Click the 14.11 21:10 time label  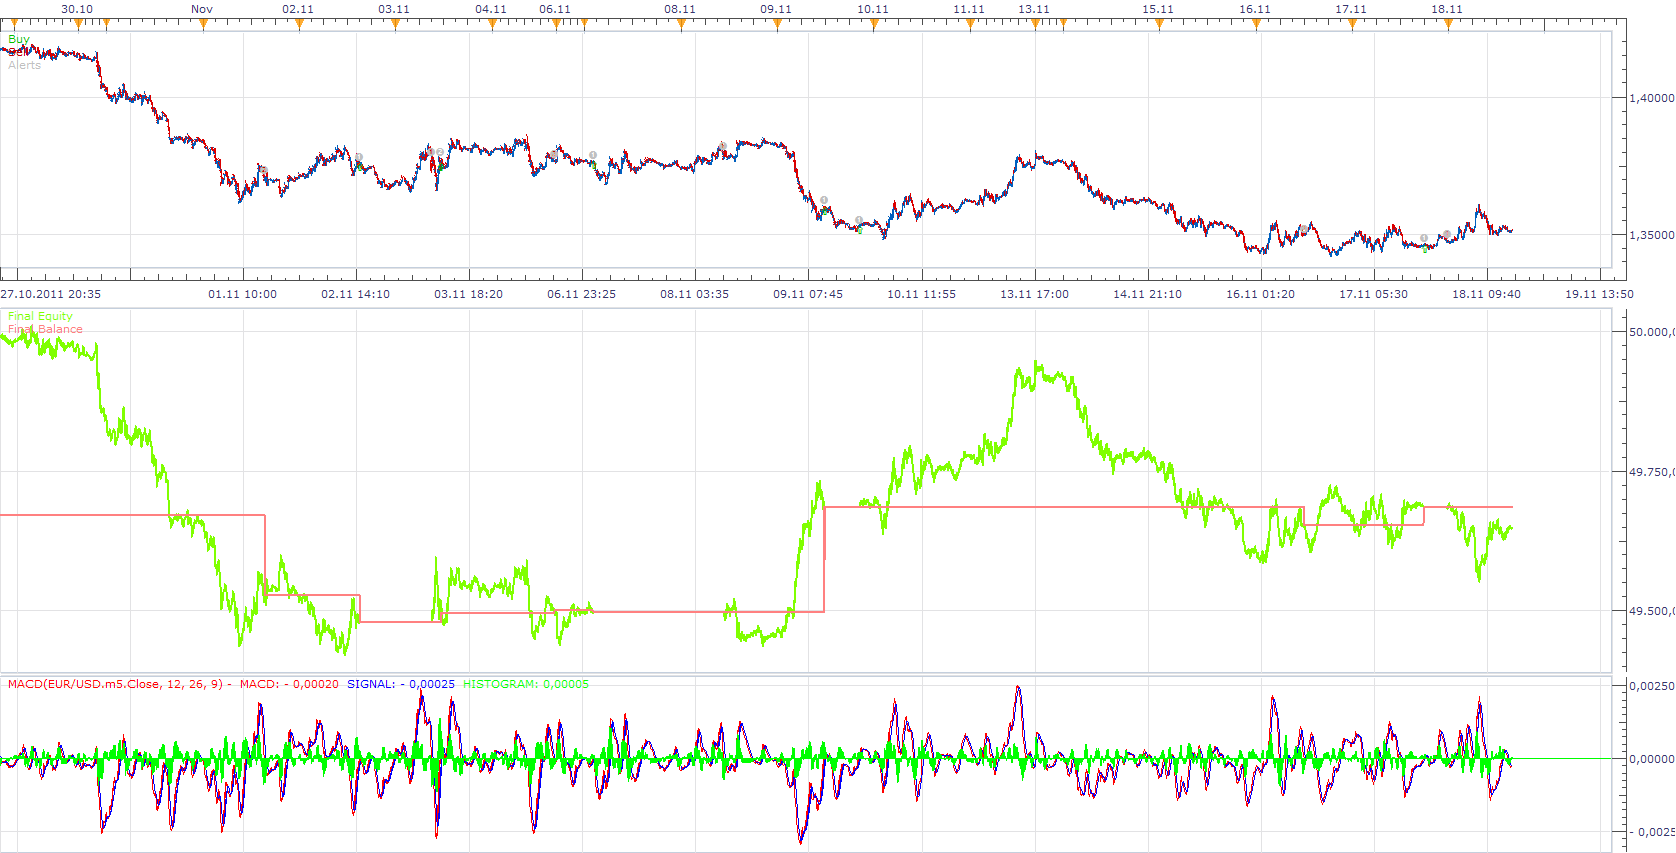pyautogui.click(x=1148, y=294)
